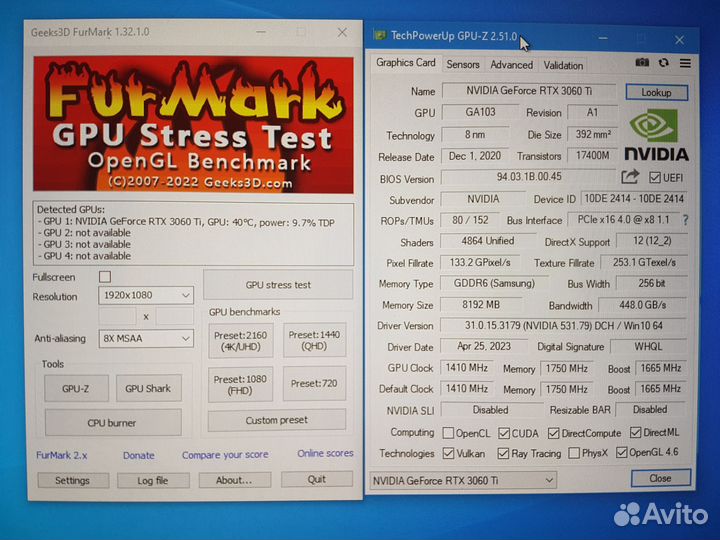Click the BIOS export share icon
This screenshot has width=720, height=540.
tap(630, 178)
